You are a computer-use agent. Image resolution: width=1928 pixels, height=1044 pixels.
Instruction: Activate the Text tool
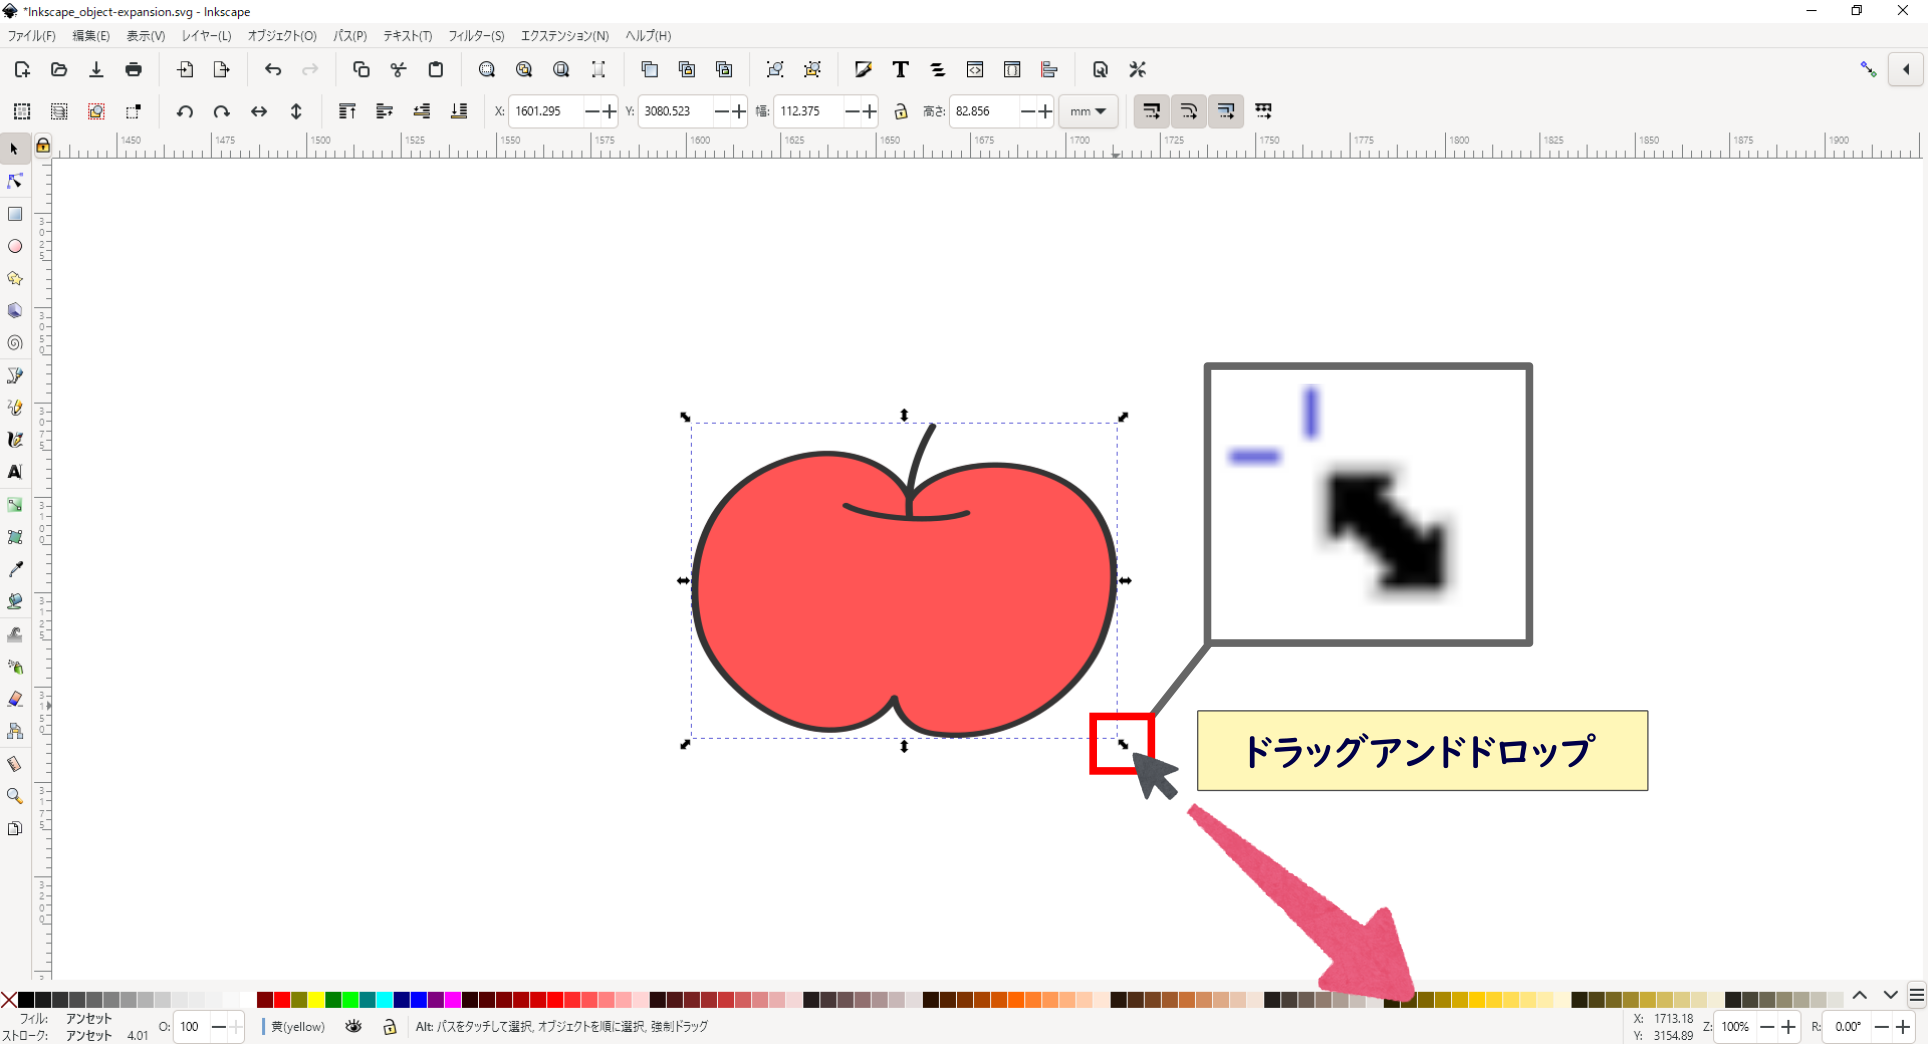pyautogui.click(x=14, y=472)
